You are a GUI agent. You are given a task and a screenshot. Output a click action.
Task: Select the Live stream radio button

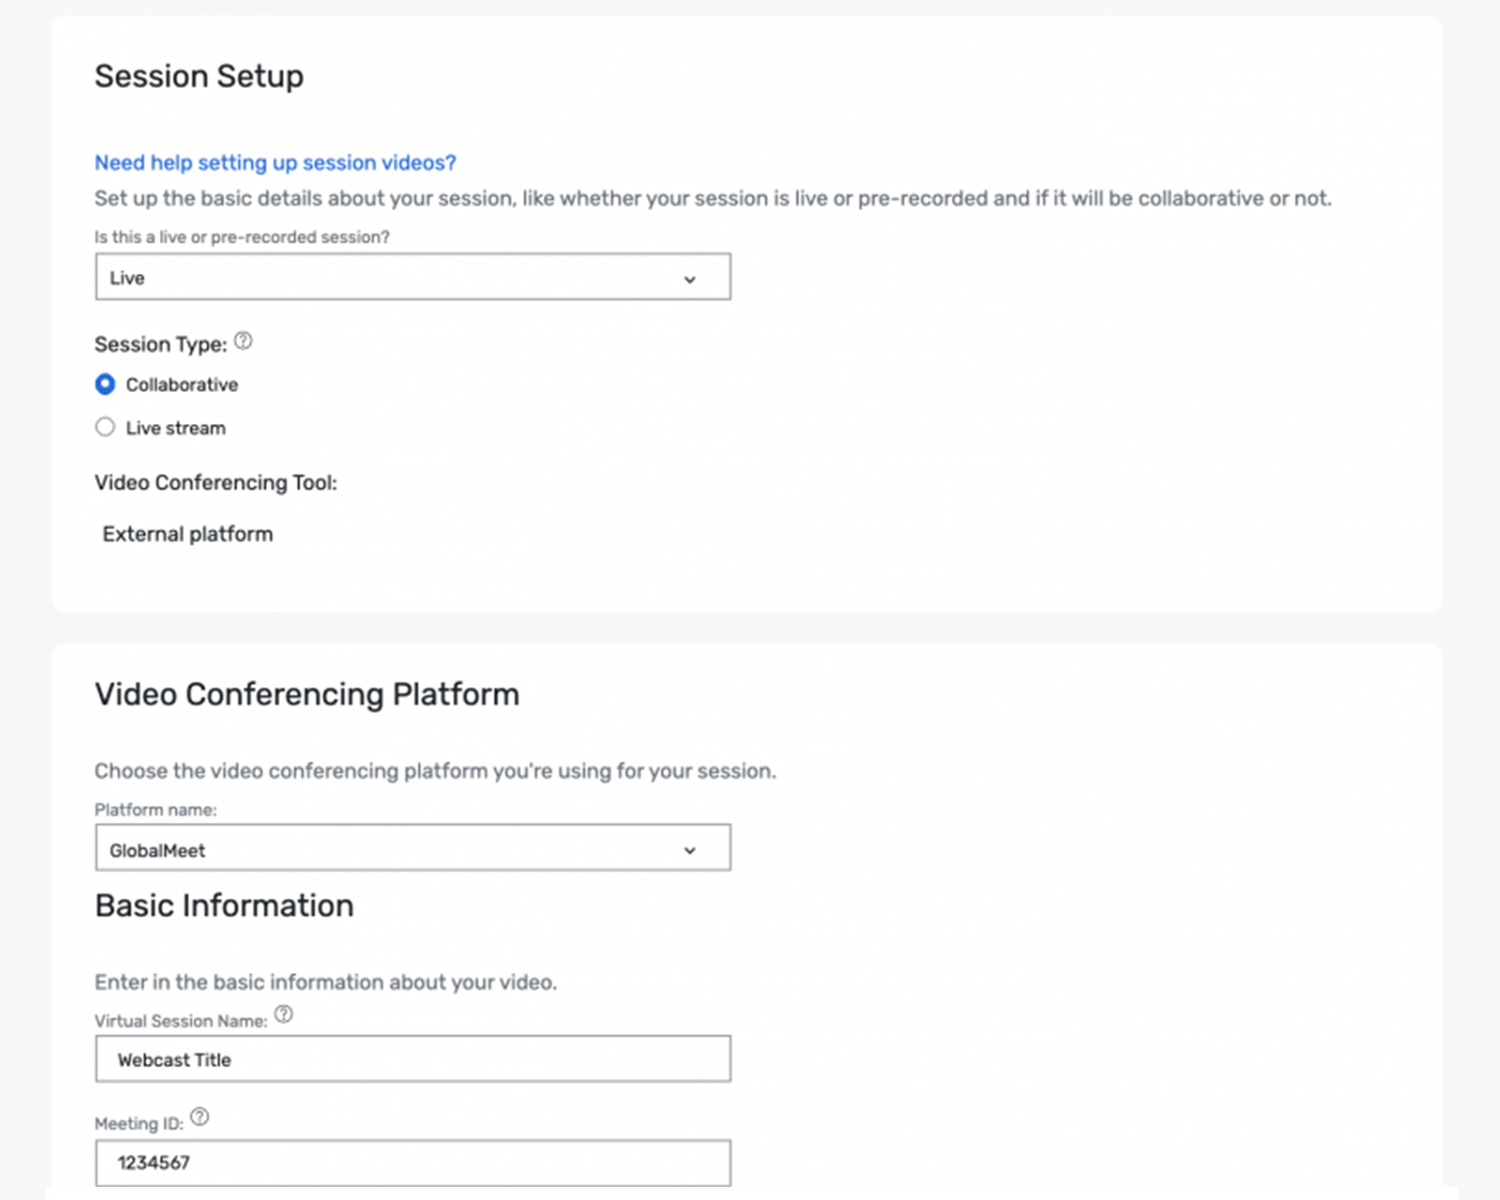[x=105, y=428]
